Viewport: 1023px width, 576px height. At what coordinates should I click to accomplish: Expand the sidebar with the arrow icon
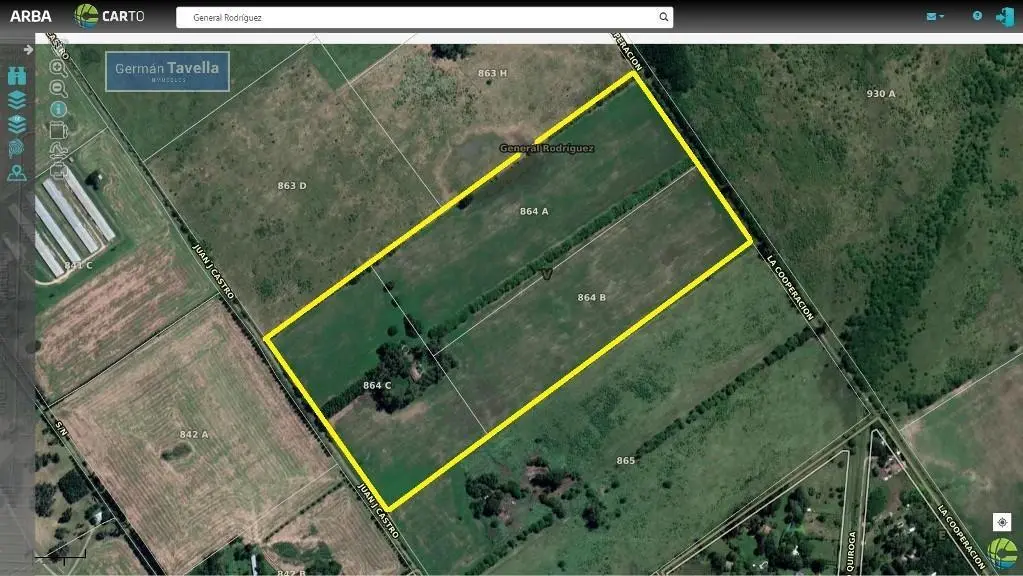28,50
